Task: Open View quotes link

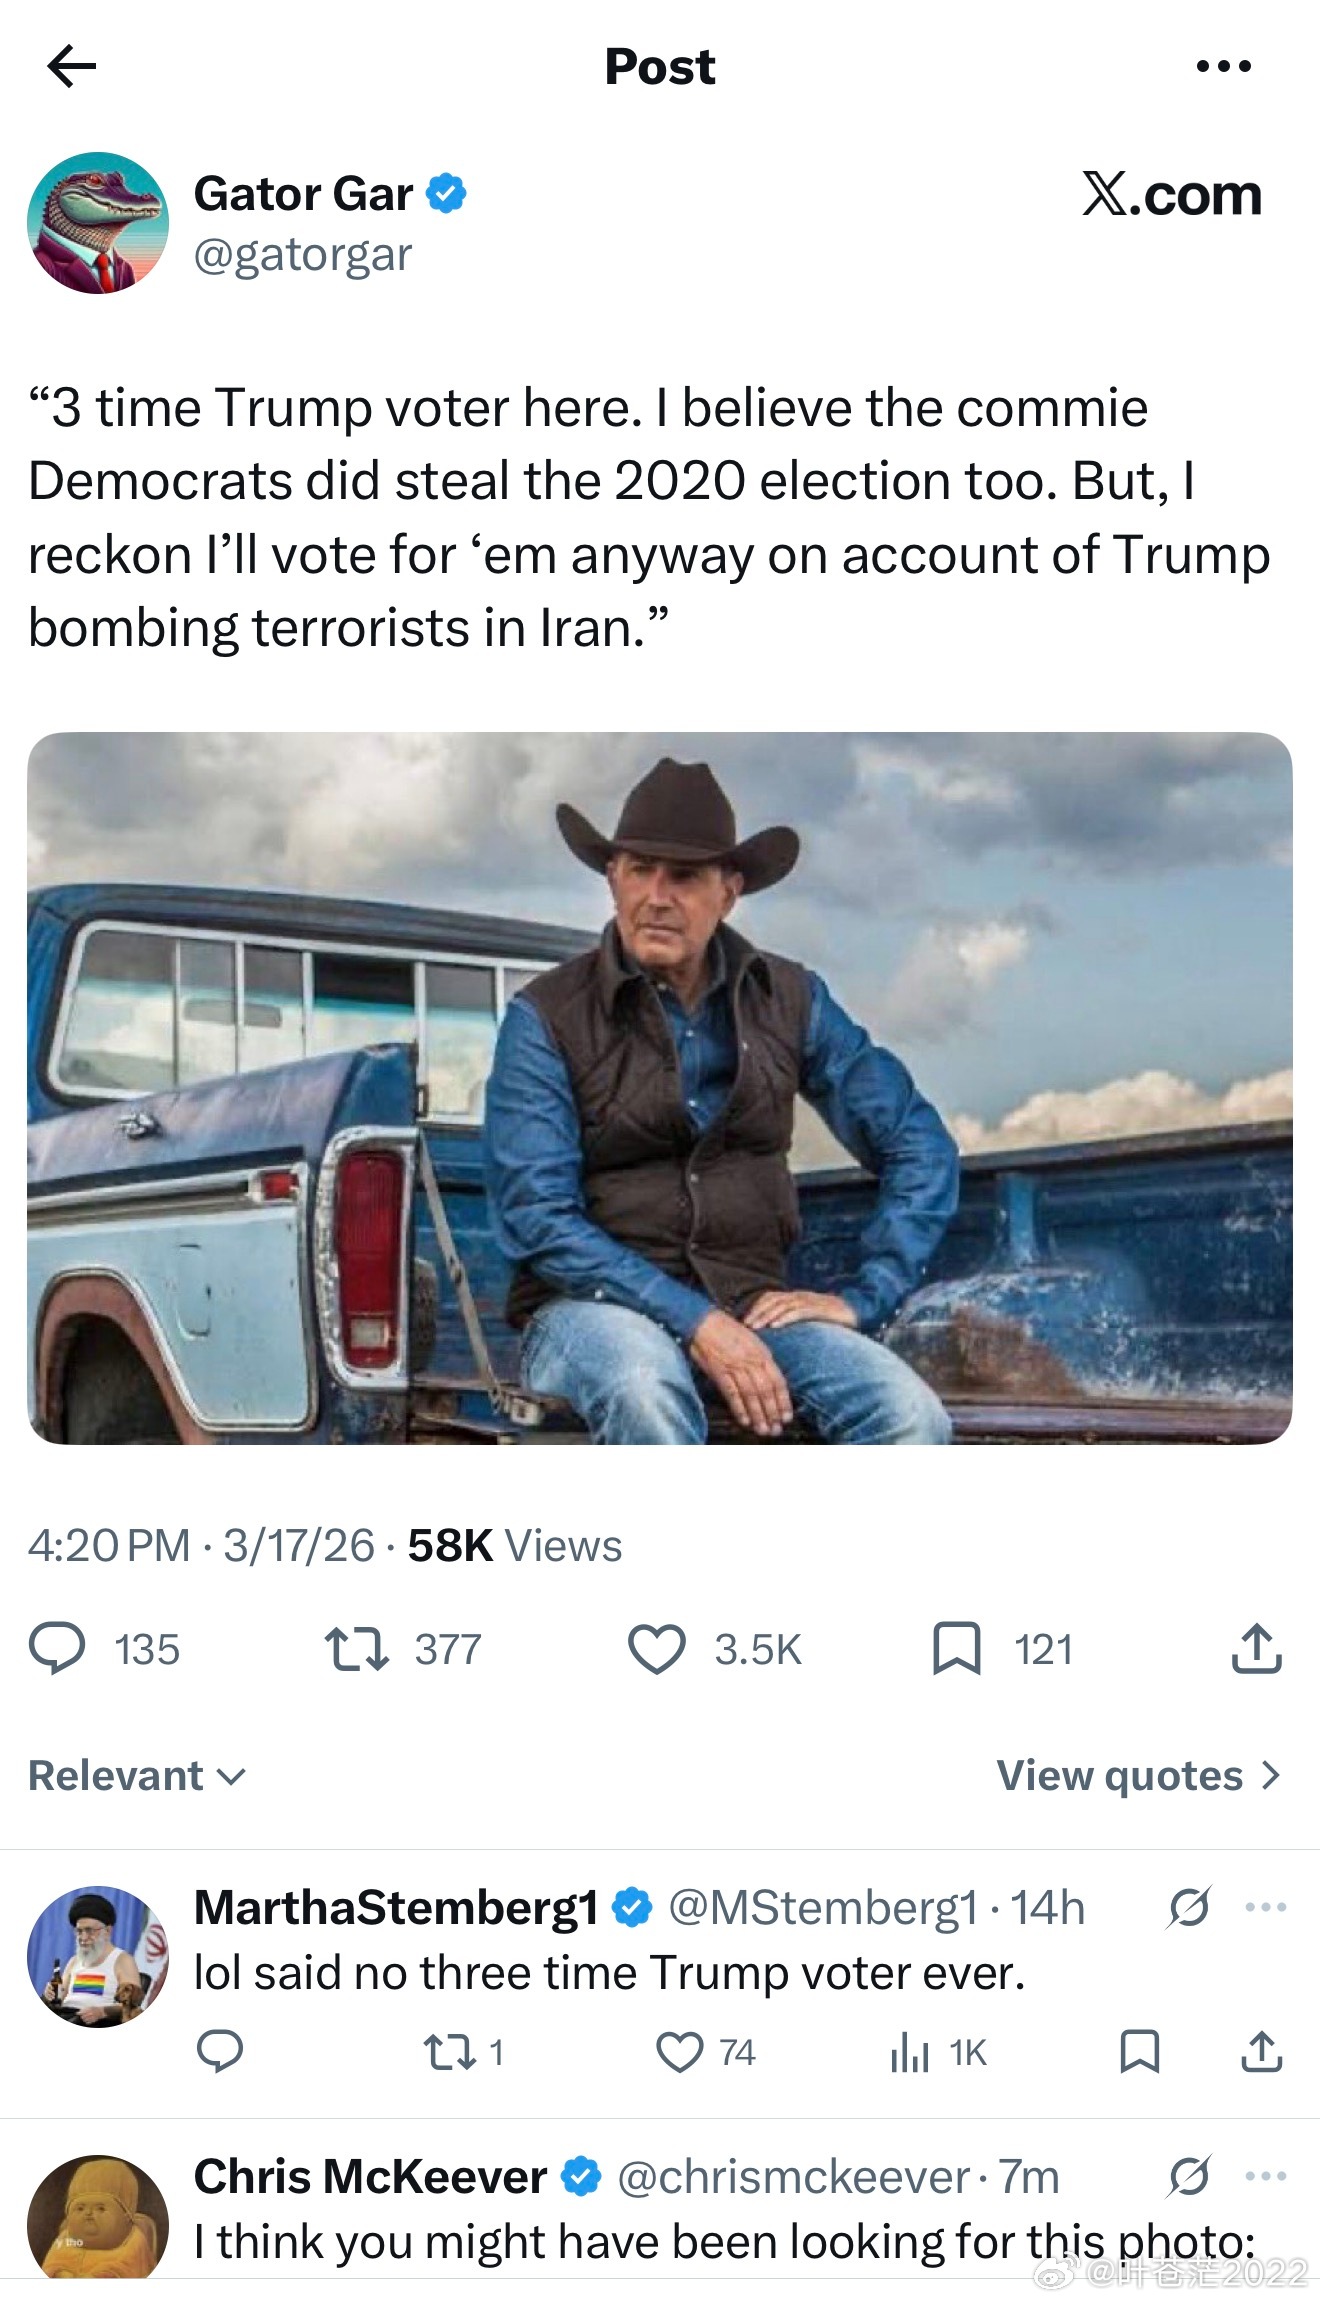Action: coord(1139,1776)
